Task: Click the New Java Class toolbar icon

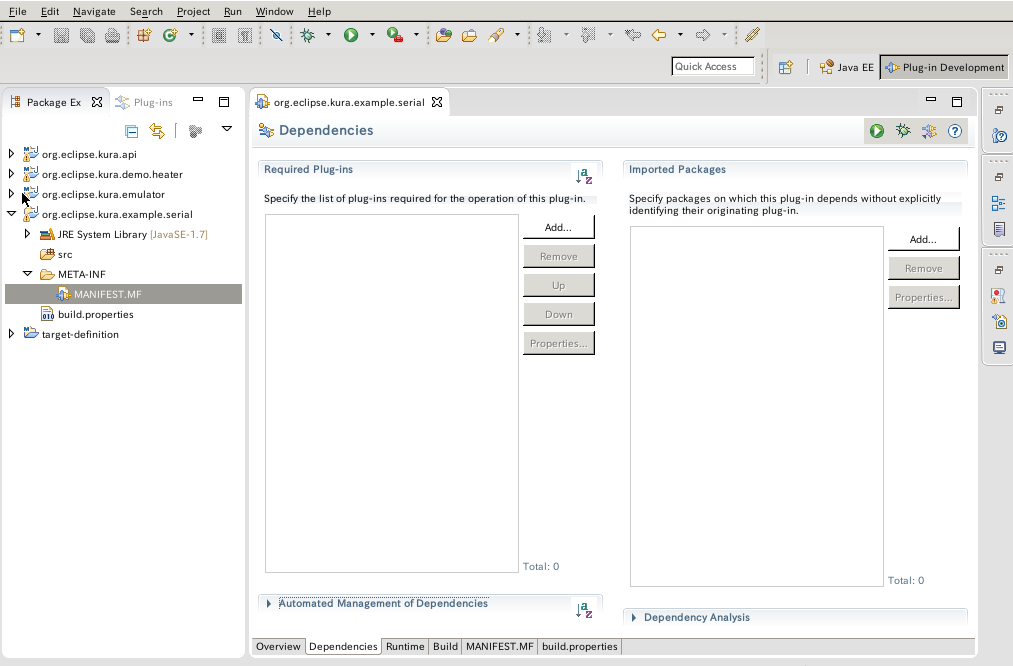Action: tap(170, 36)
